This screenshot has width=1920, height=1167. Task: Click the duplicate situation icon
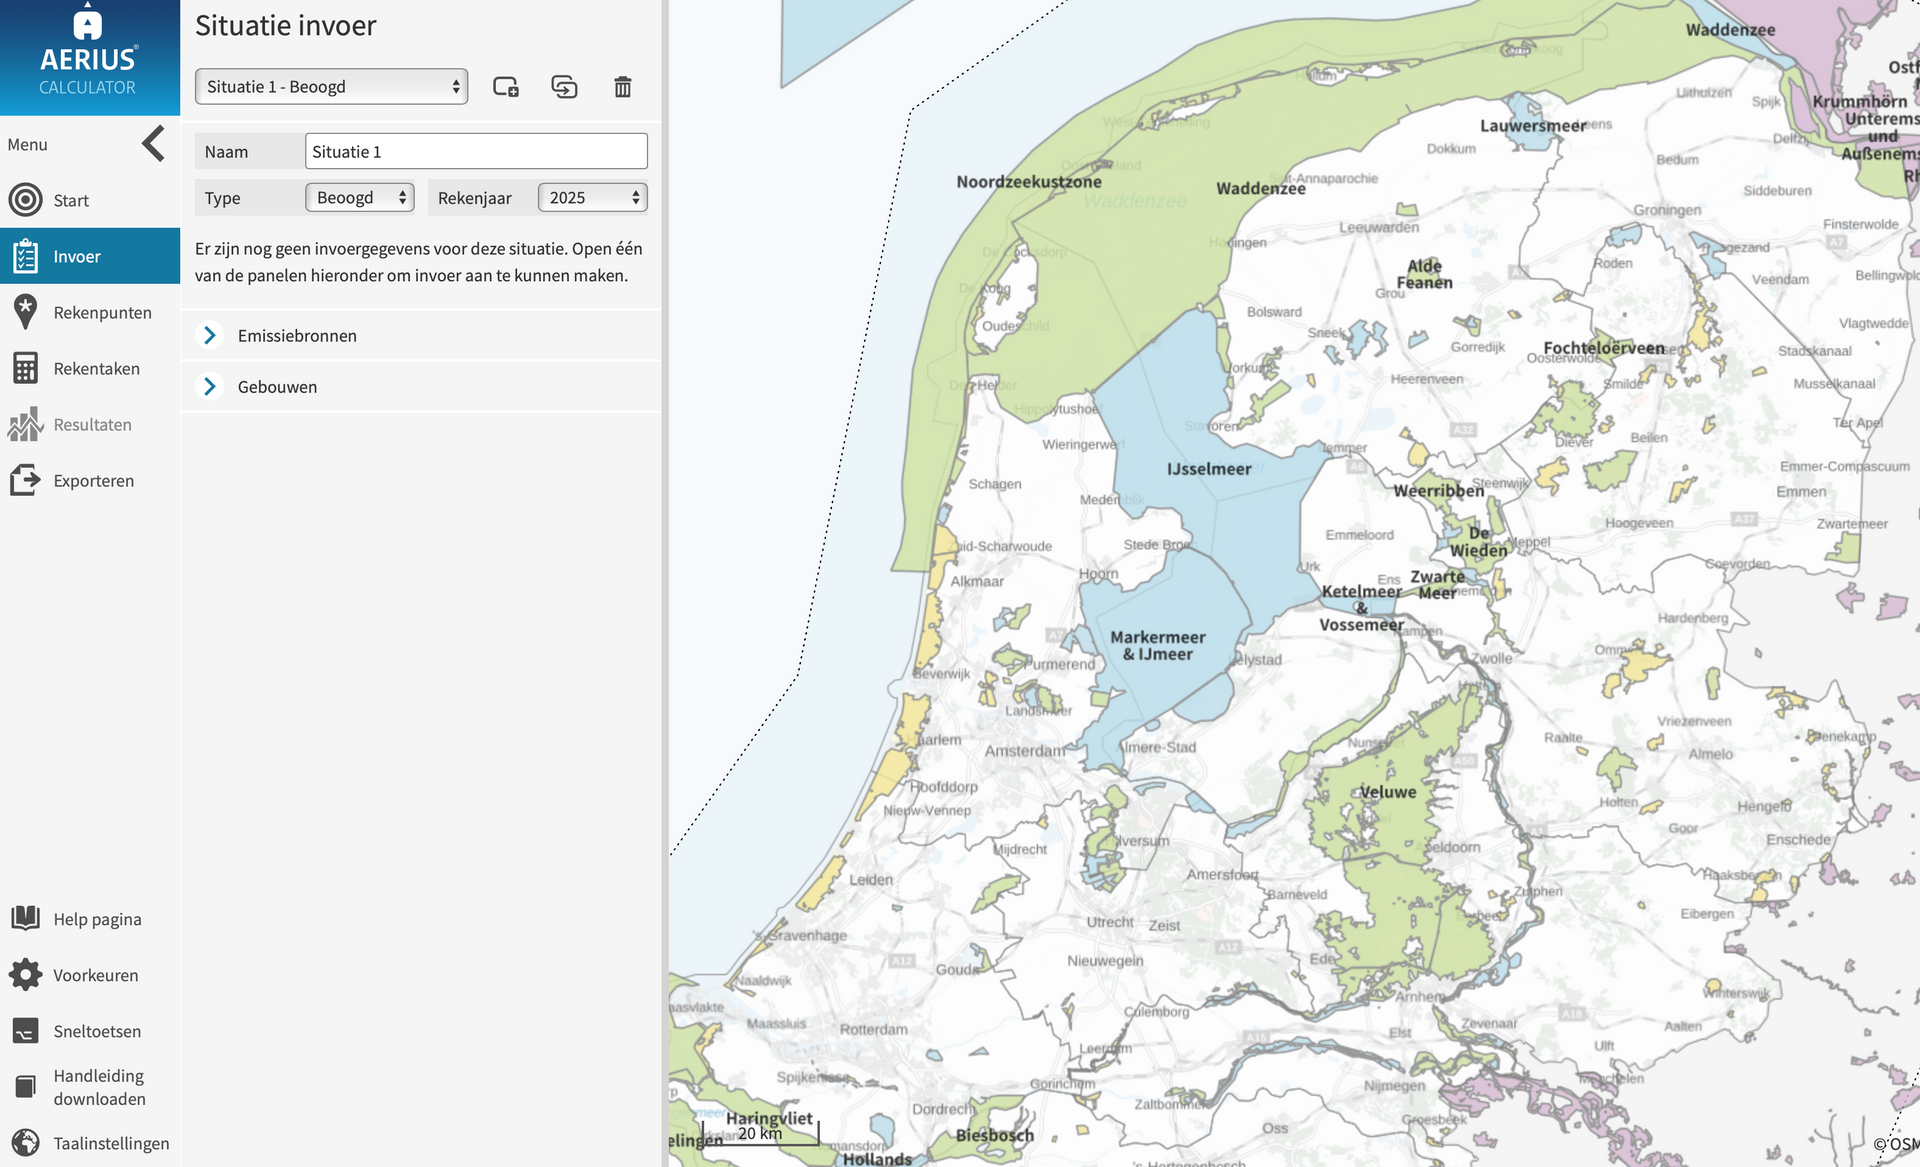564,87
